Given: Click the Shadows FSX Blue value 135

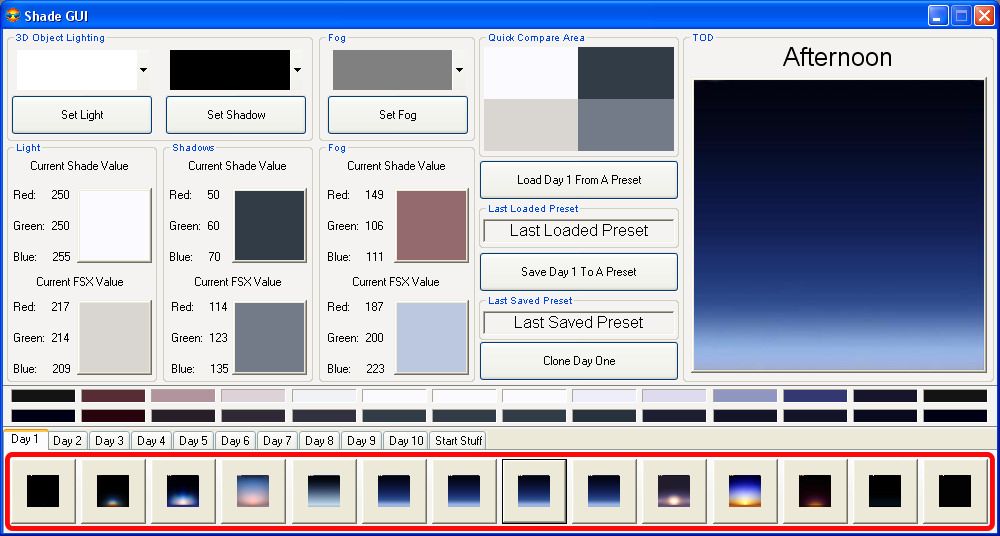Looking at the screenshot, I should [x=218, y=369].
